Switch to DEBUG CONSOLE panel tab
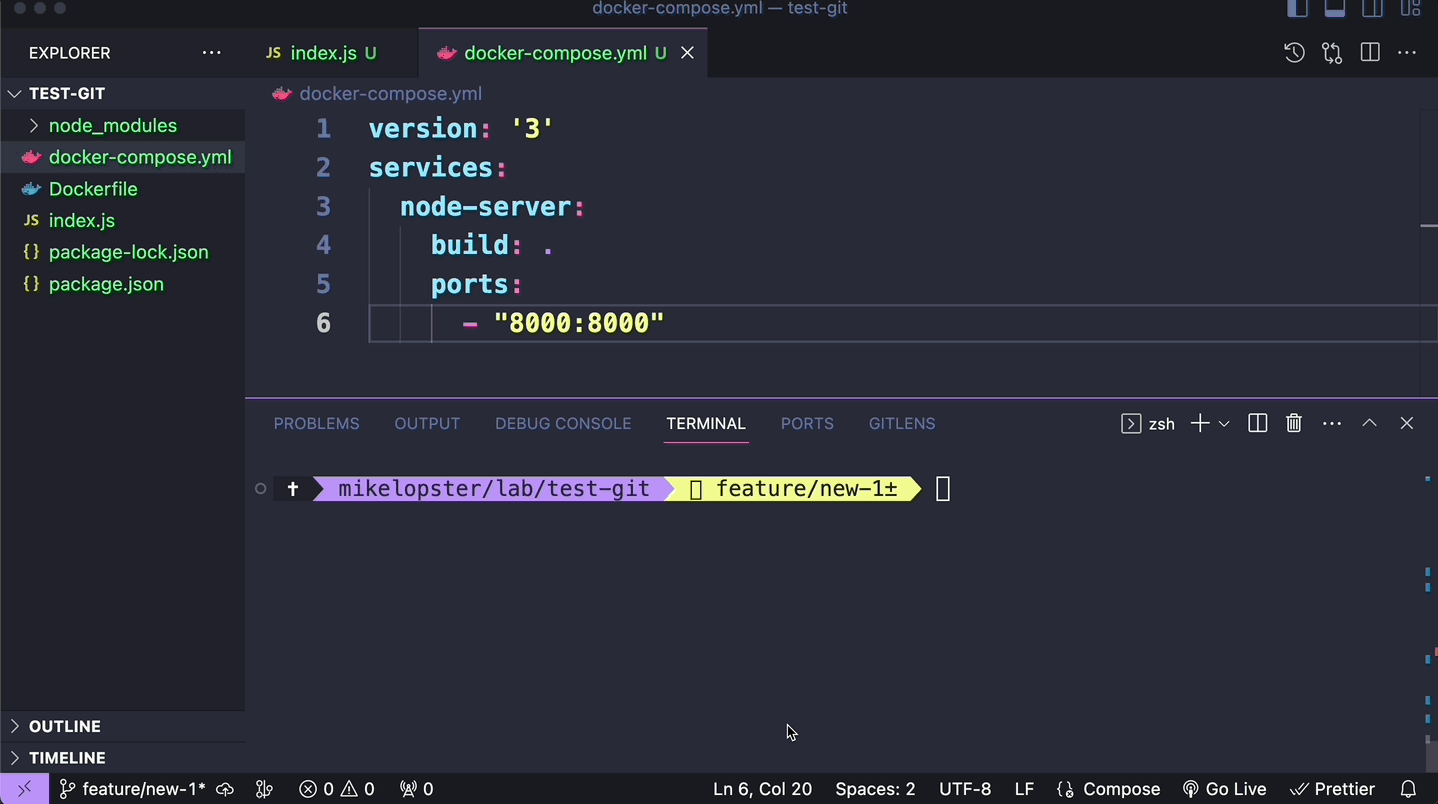 563,424
